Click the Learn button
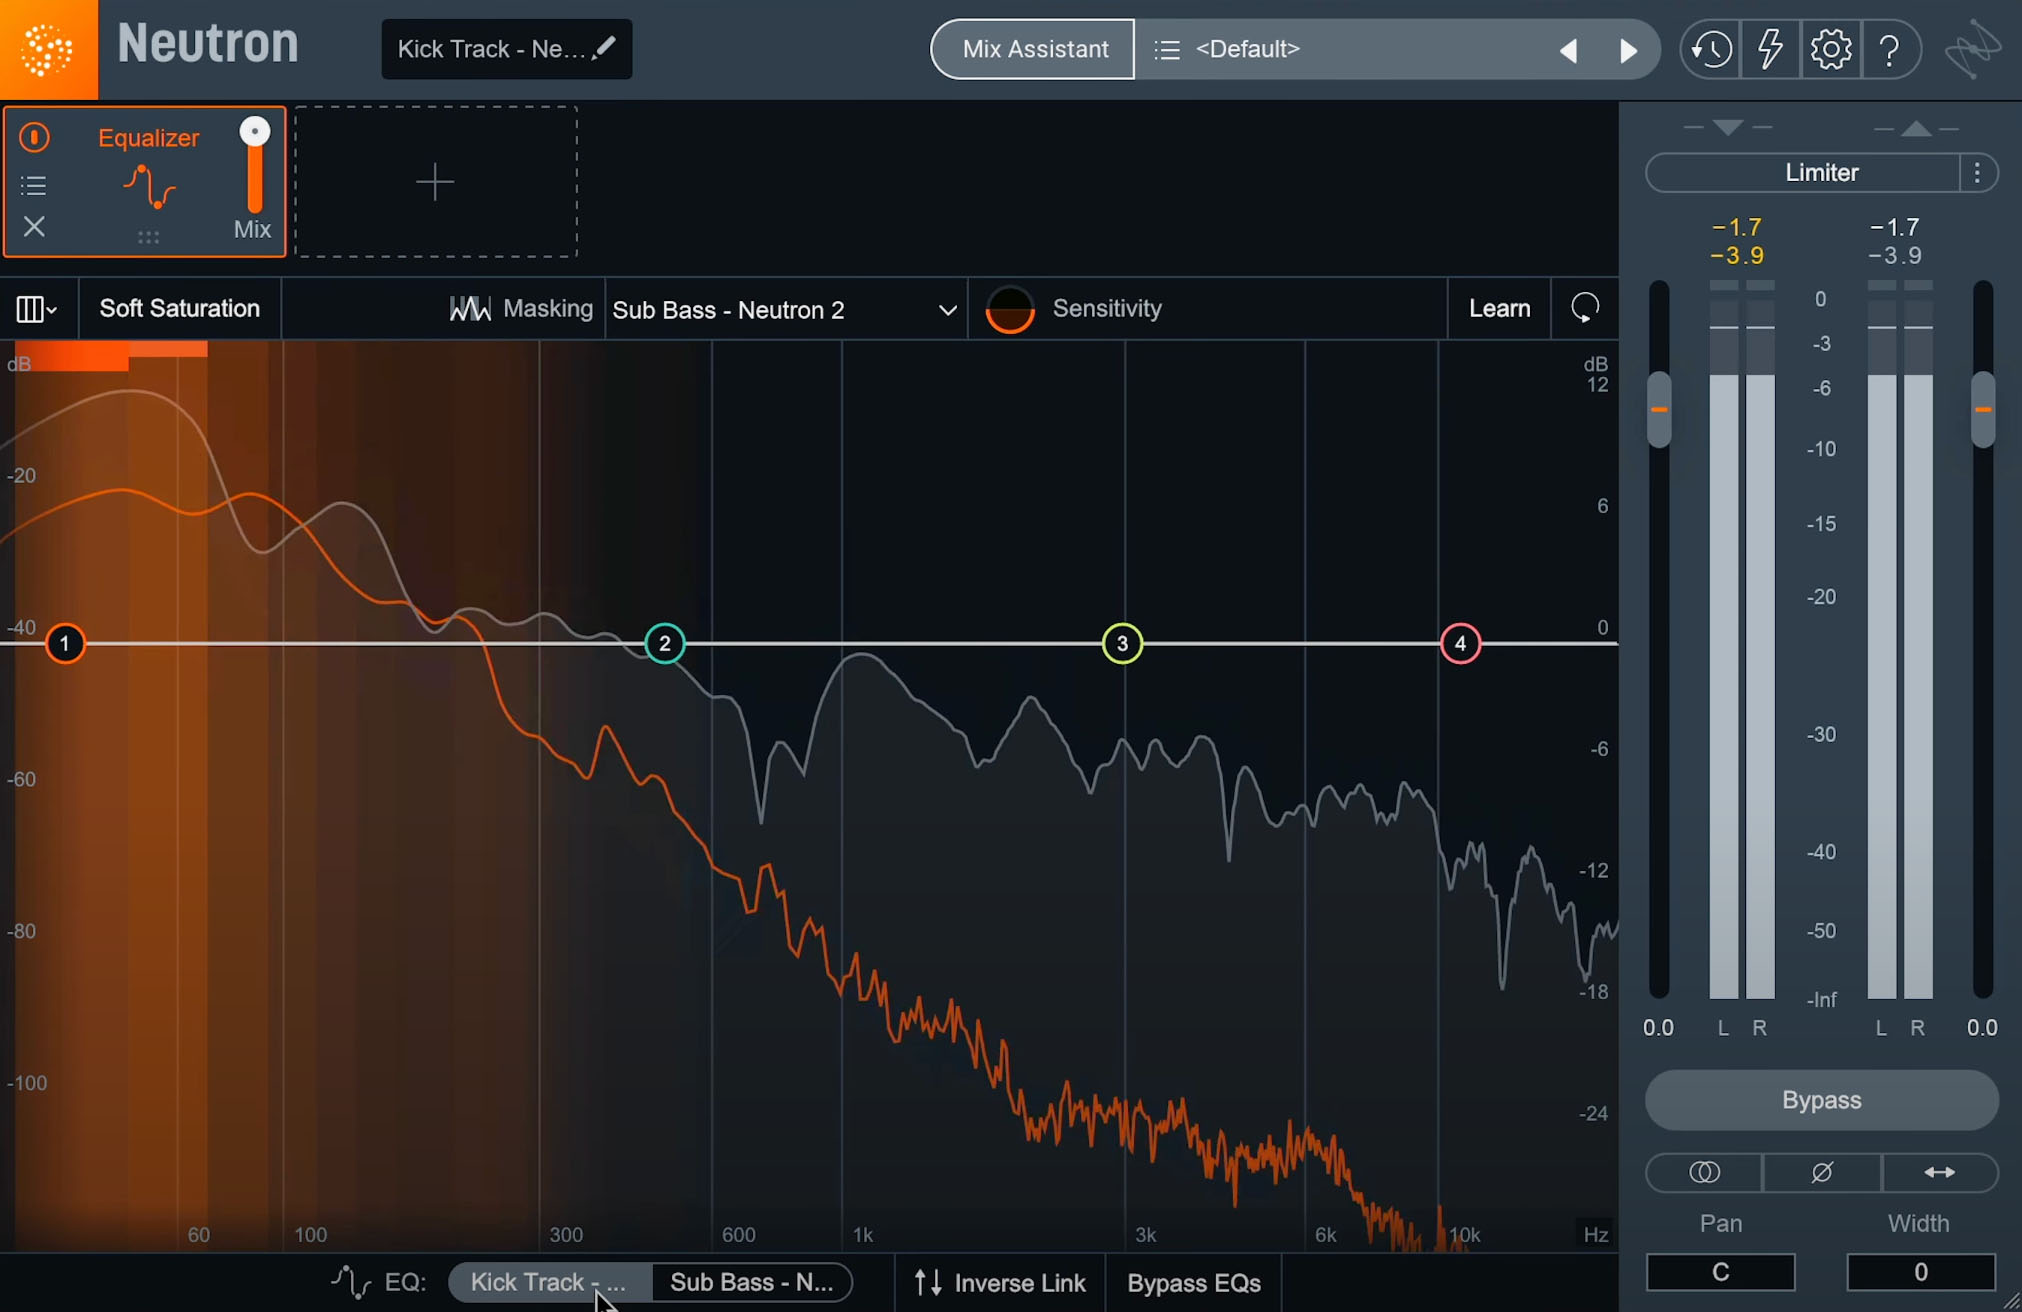Screen dimensions: 2022x1312 (1499, 308)
